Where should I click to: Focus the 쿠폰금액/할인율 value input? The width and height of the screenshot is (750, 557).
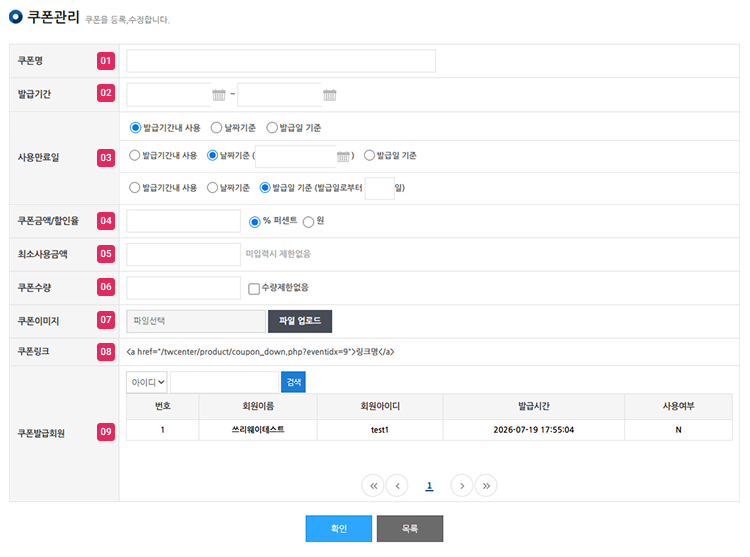(183, 221)
